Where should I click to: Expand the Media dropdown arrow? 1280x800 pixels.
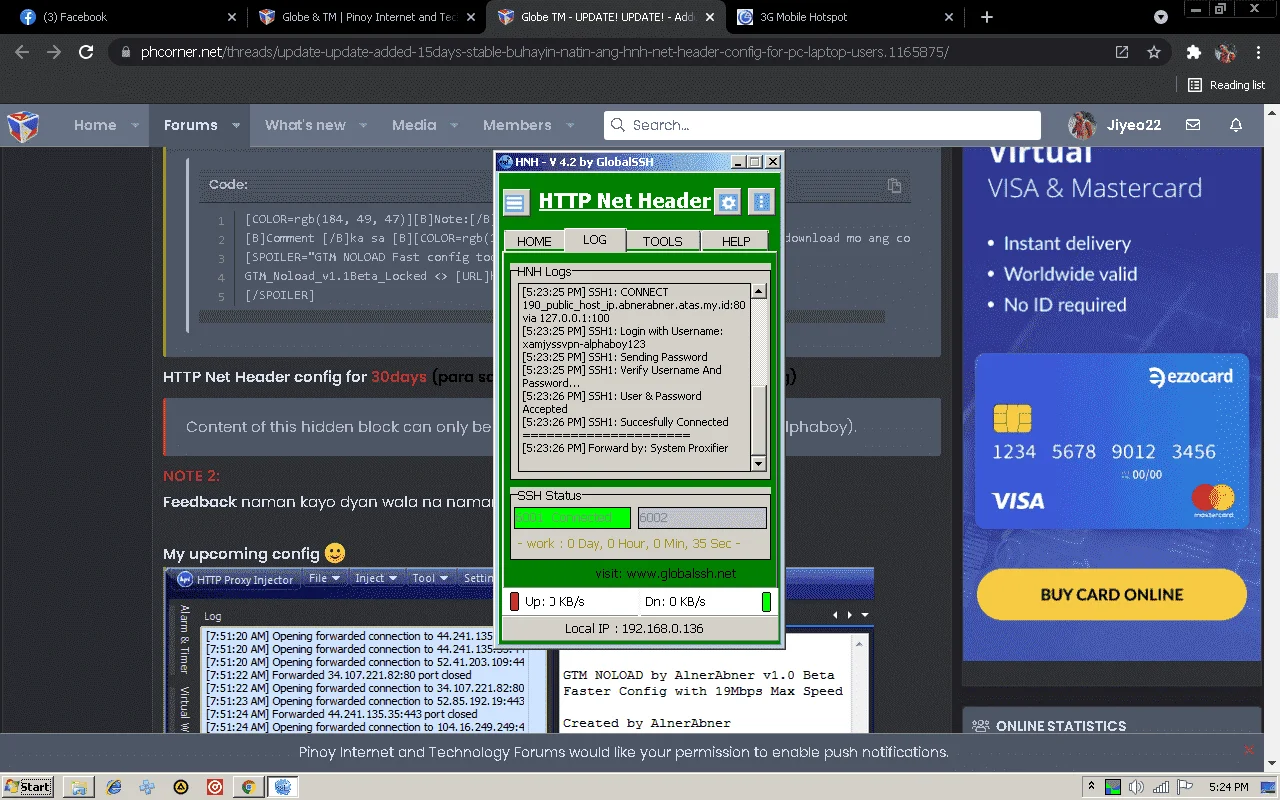[454, 126]
